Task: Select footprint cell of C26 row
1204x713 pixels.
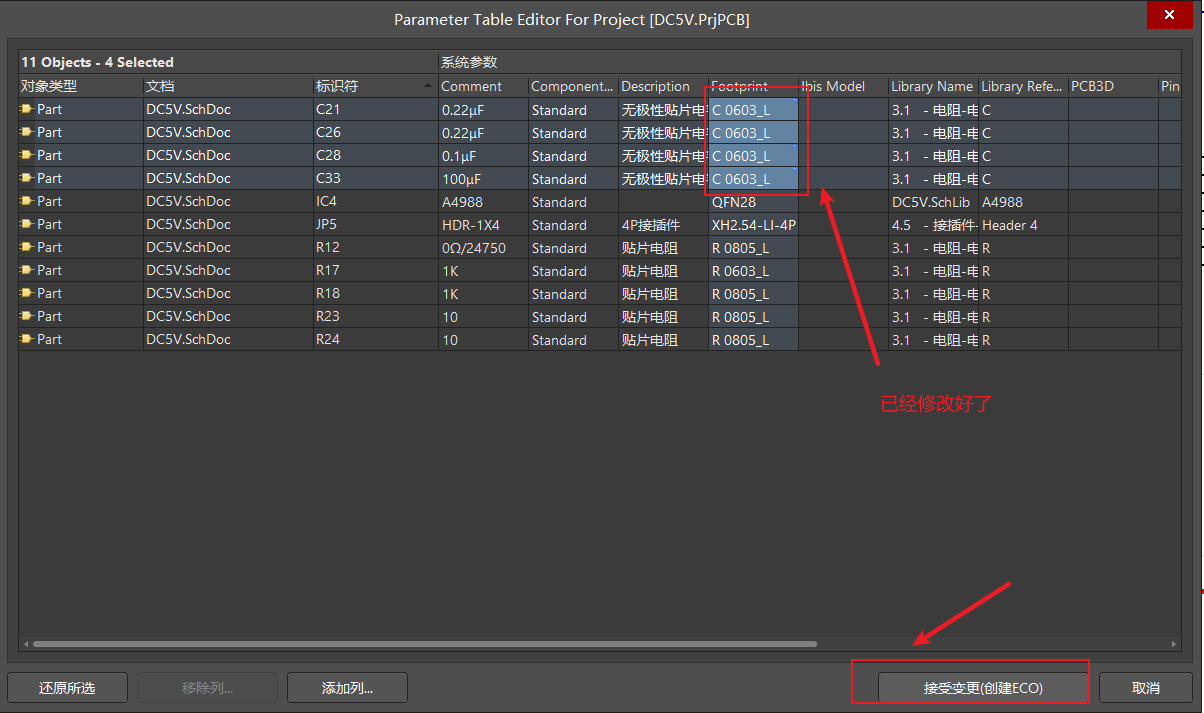Action: click(753, 133)
